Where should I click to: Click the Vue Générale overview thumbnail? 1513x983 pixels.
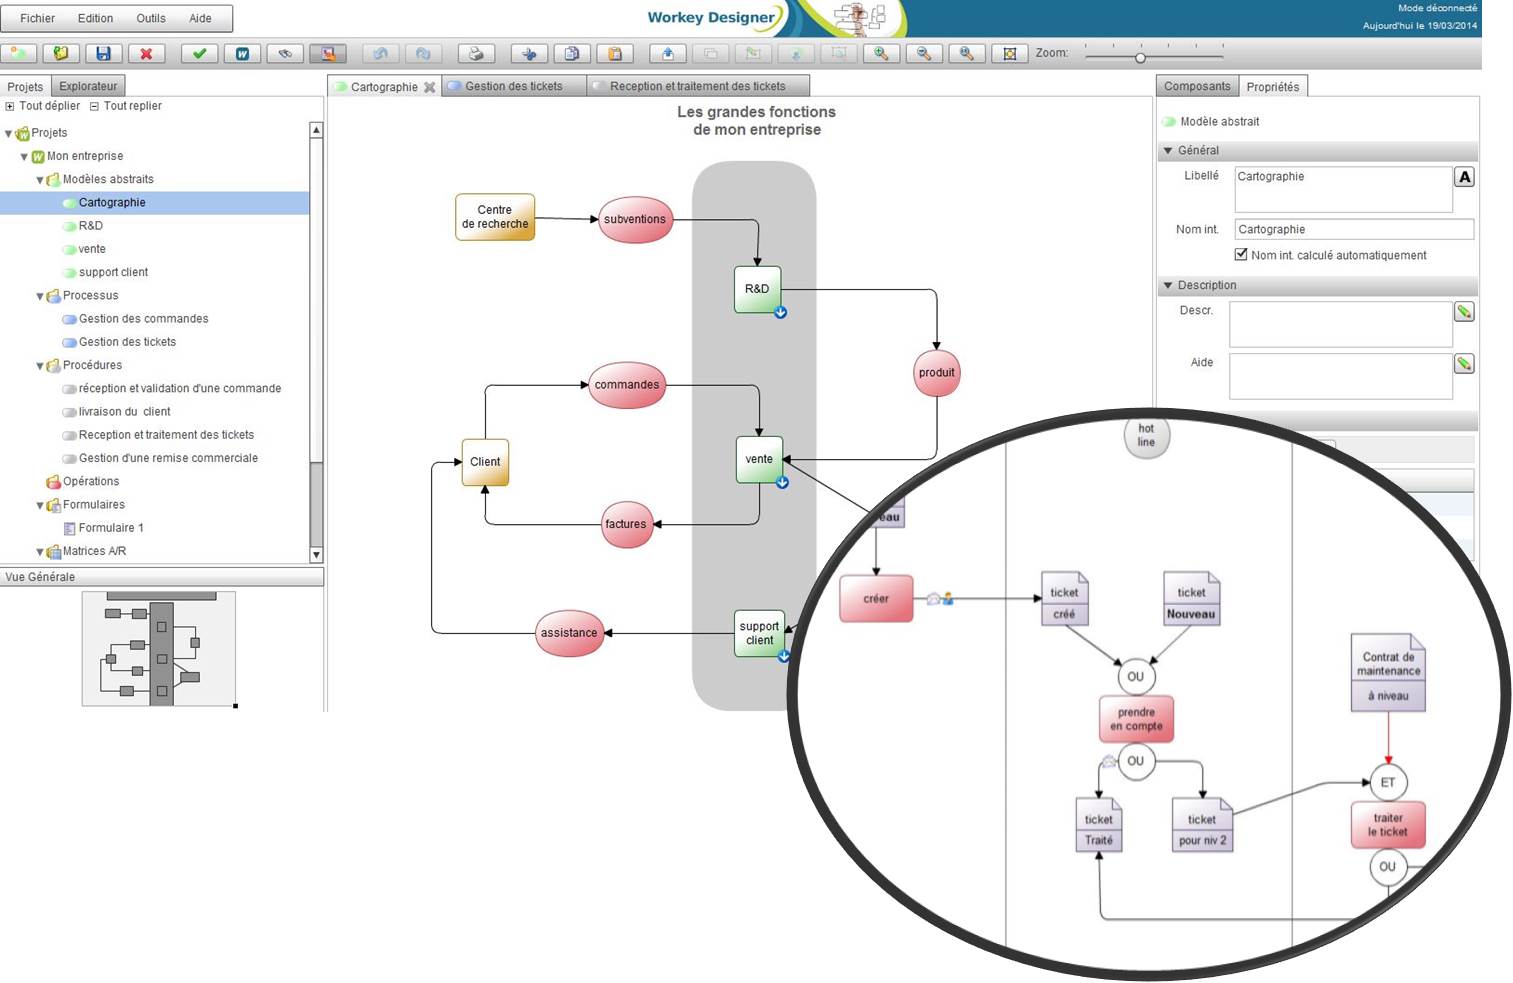point(159,648)
